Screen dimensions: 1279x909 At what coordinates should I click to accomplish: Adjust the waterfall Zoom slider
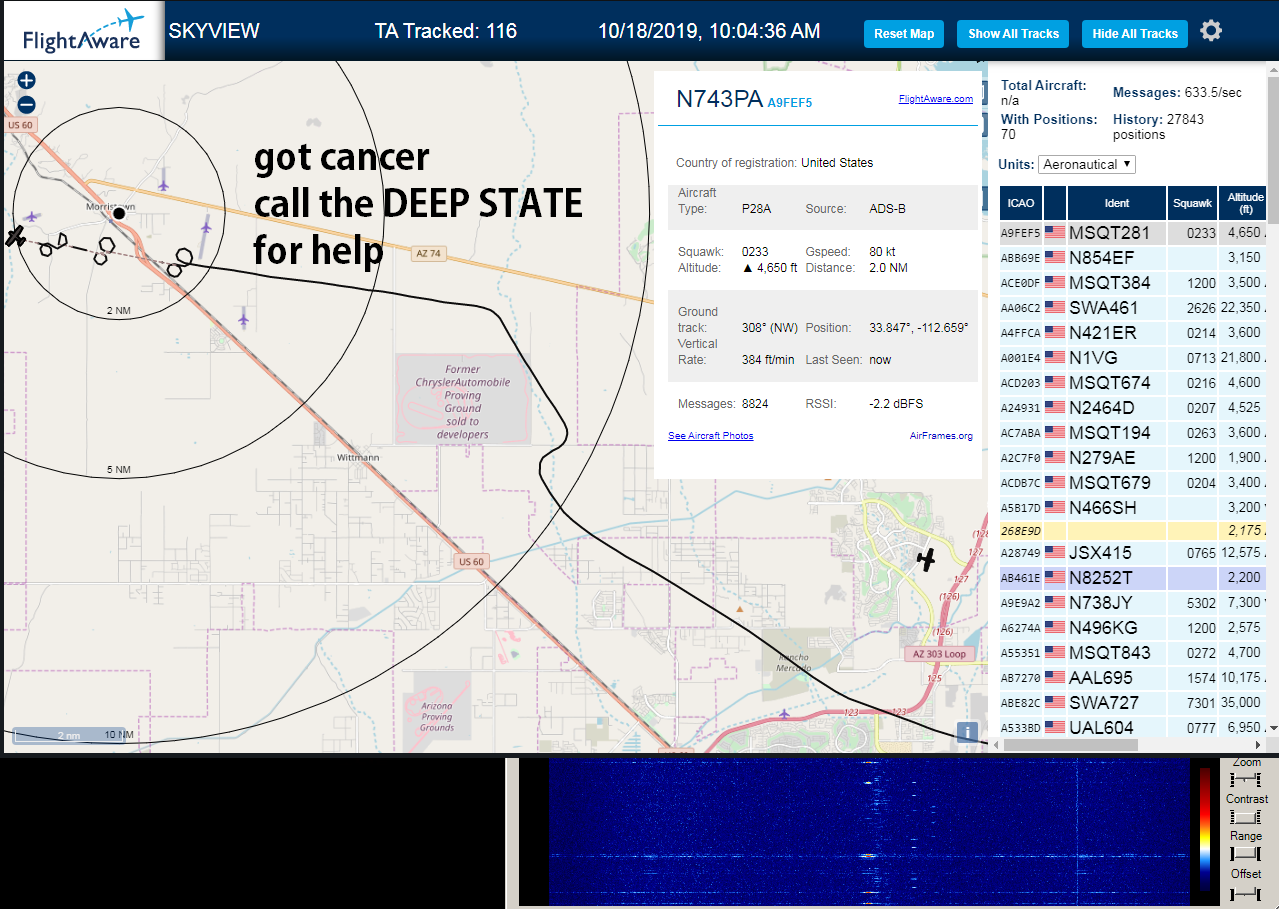click(x=1246, y=780)
